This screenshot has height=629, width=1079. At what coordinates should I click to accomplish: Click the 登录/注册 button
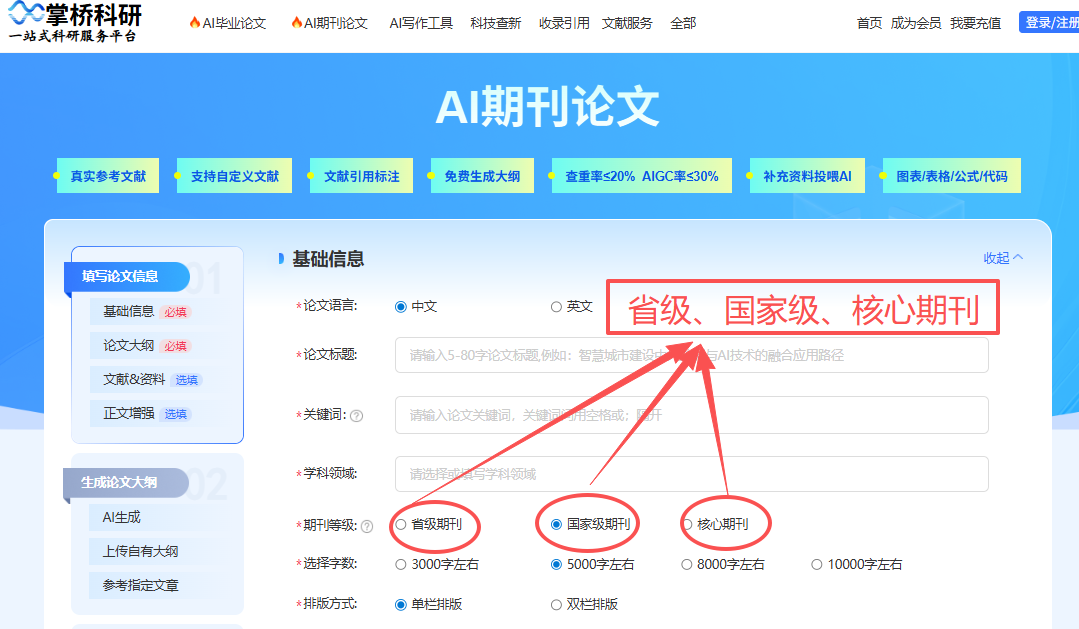(x=1049, y=23)
